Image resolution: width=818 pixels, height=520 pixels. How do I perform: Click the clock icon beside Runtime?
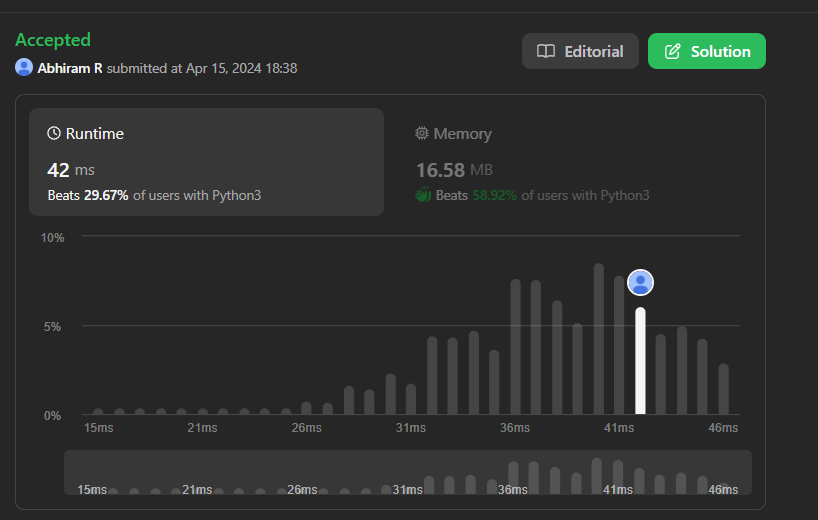(54, 133)
